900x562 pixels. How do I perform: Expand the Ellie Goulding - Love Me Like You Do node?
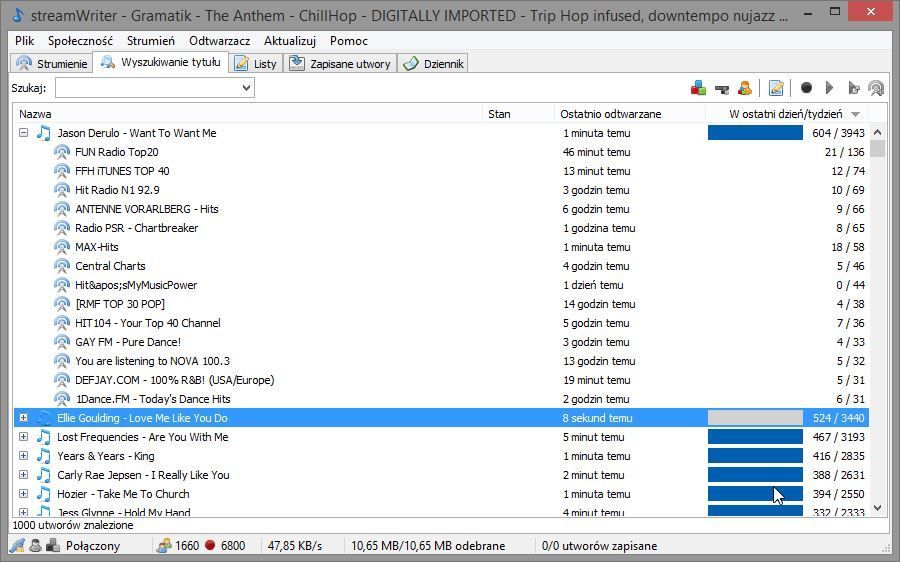23,418
